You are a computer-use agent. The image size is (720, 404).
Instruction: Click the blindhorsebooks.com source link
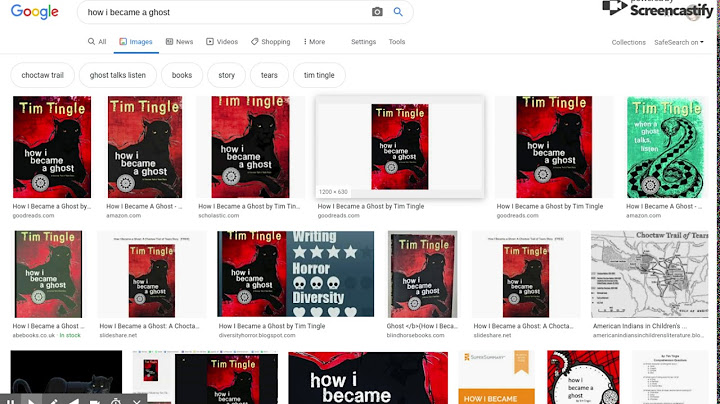pyautogui.click(x=415, y=335)
